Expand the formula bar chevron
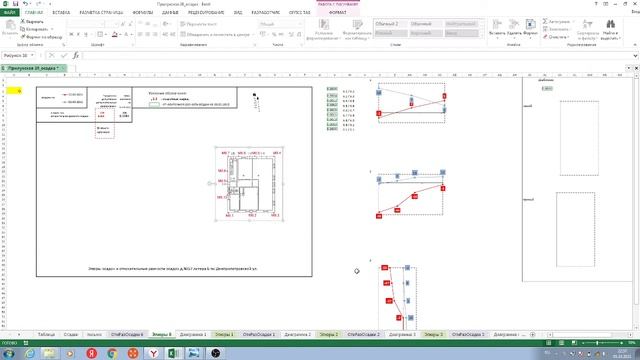 636,56
